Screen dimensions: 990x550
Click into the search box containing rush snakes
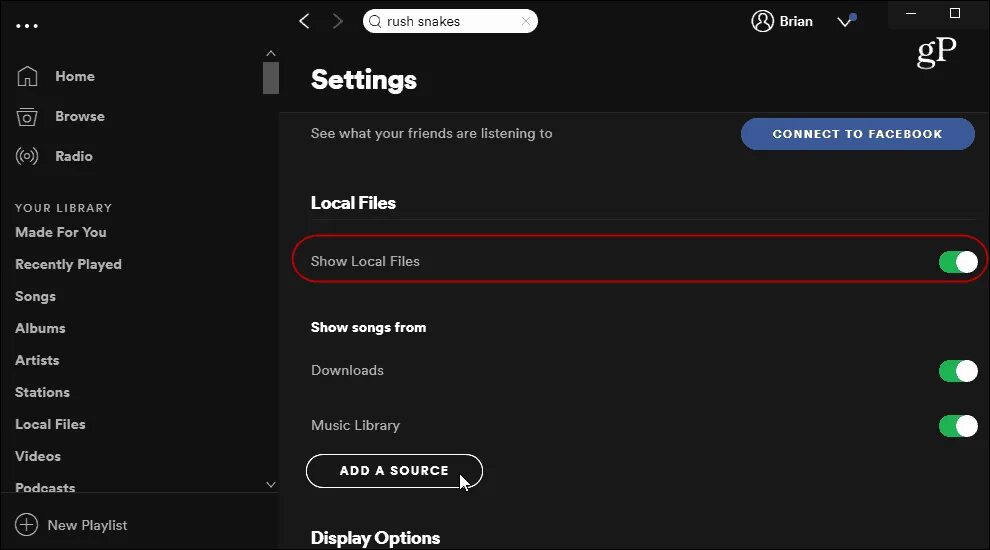point(450,21)
